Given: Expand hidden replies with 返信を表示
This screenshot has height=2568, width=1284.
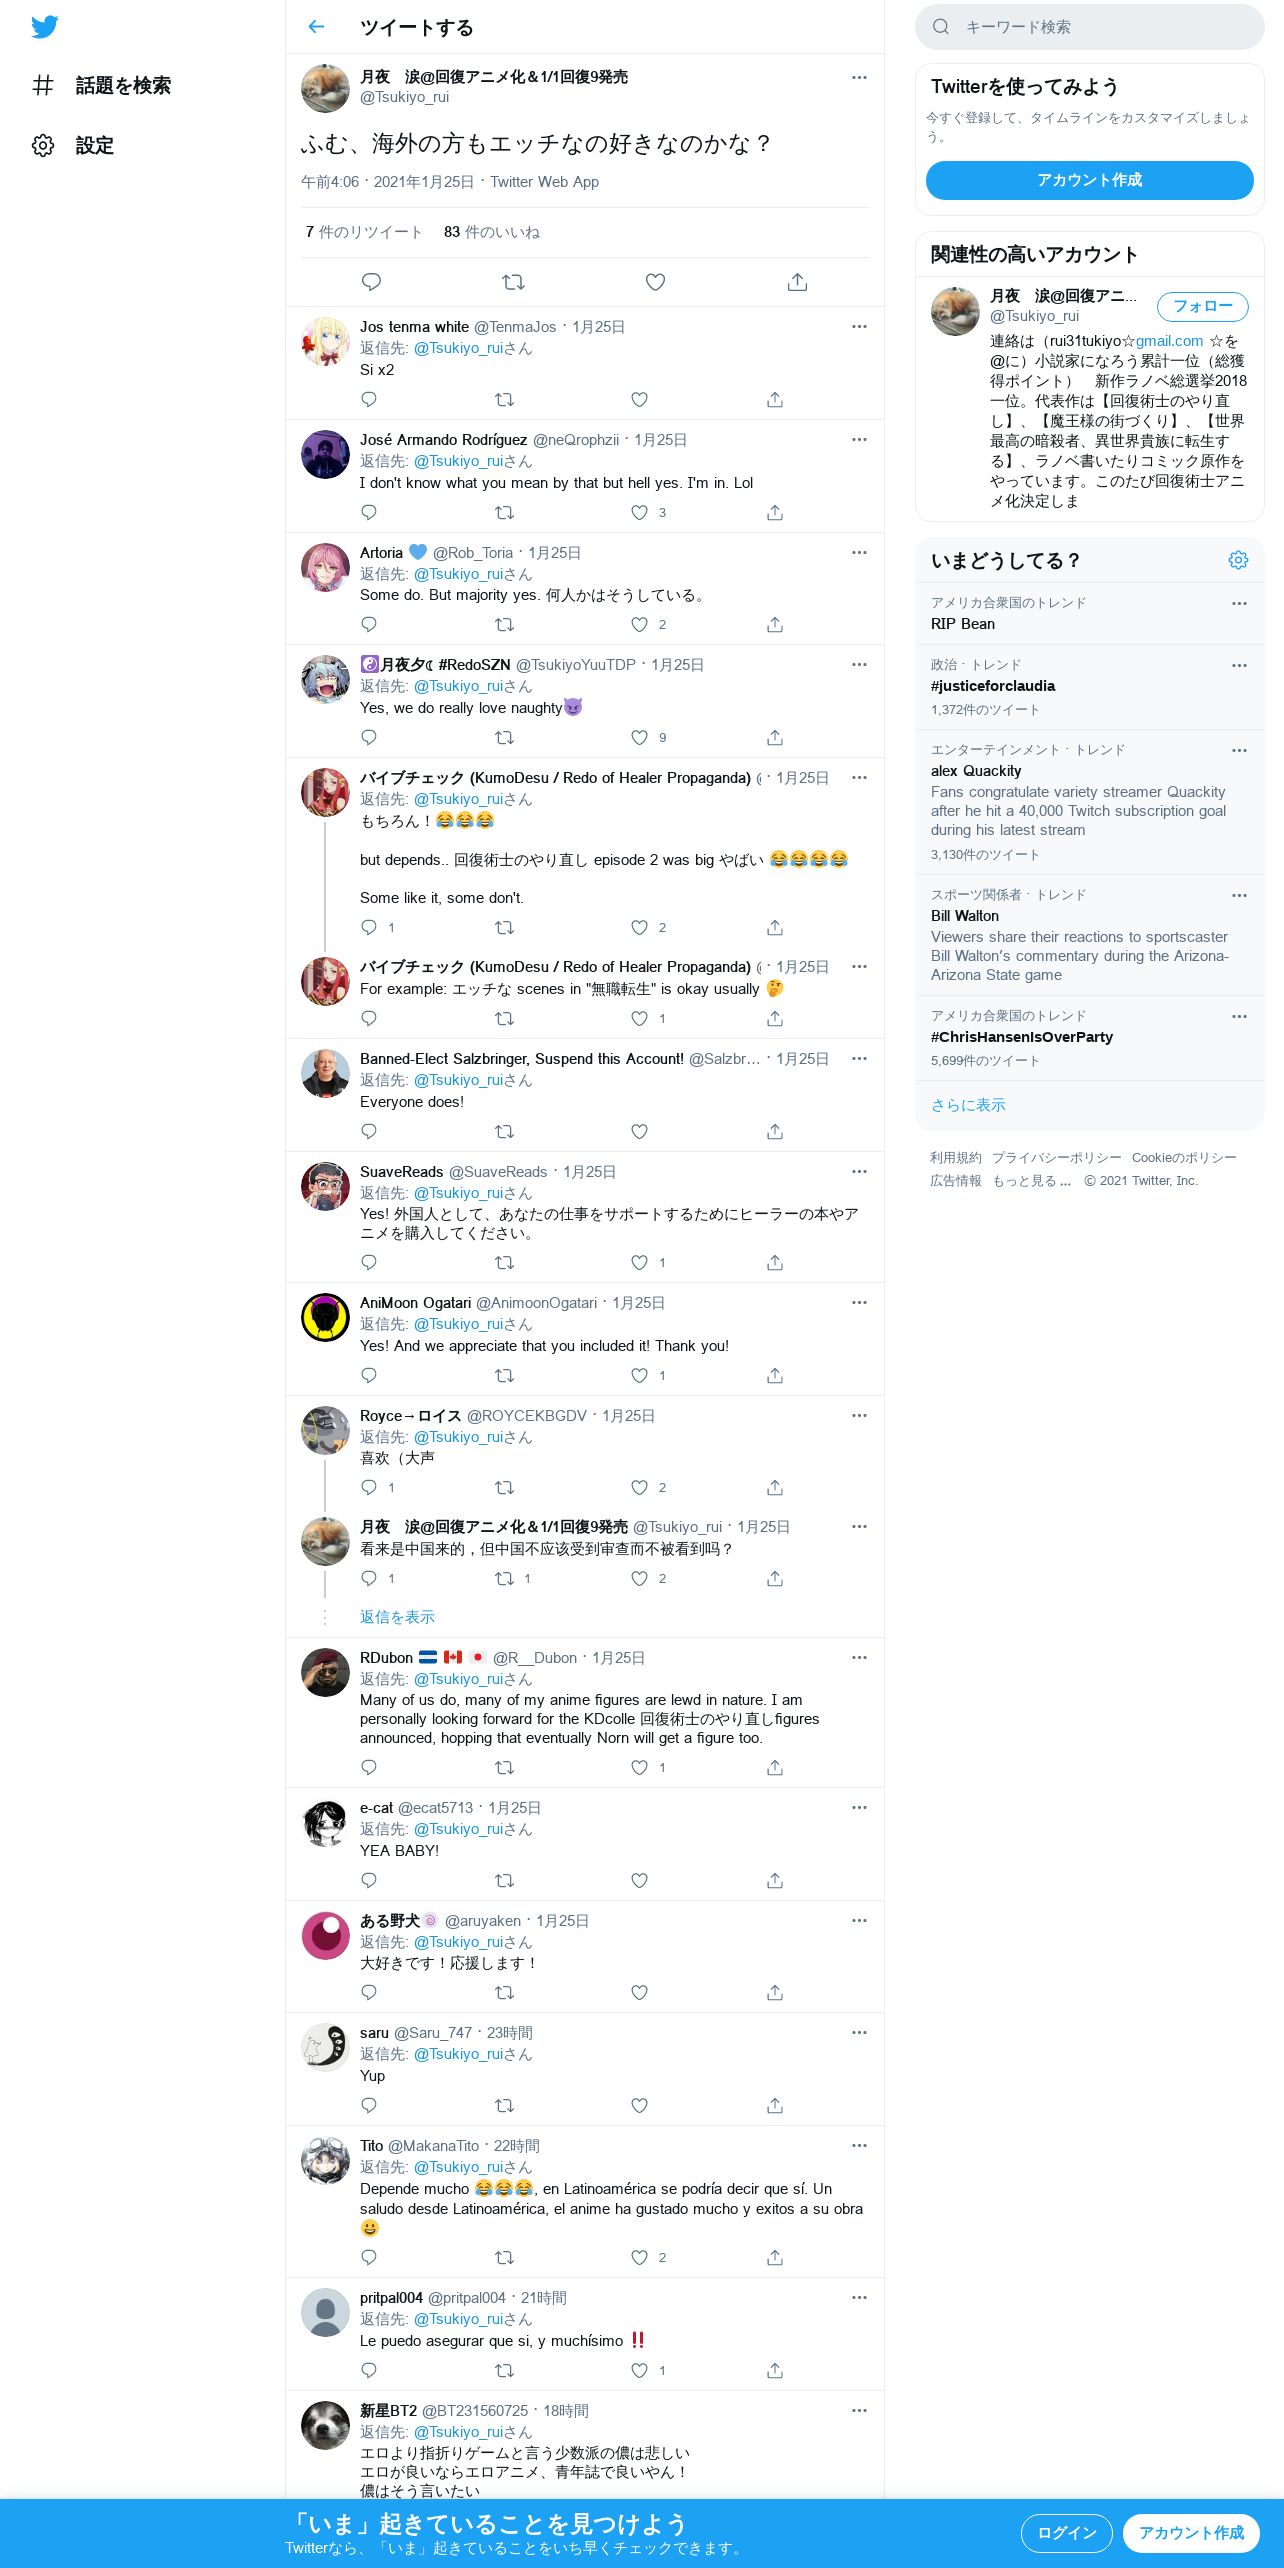Looking at the screenshot, I should 397,1617.
